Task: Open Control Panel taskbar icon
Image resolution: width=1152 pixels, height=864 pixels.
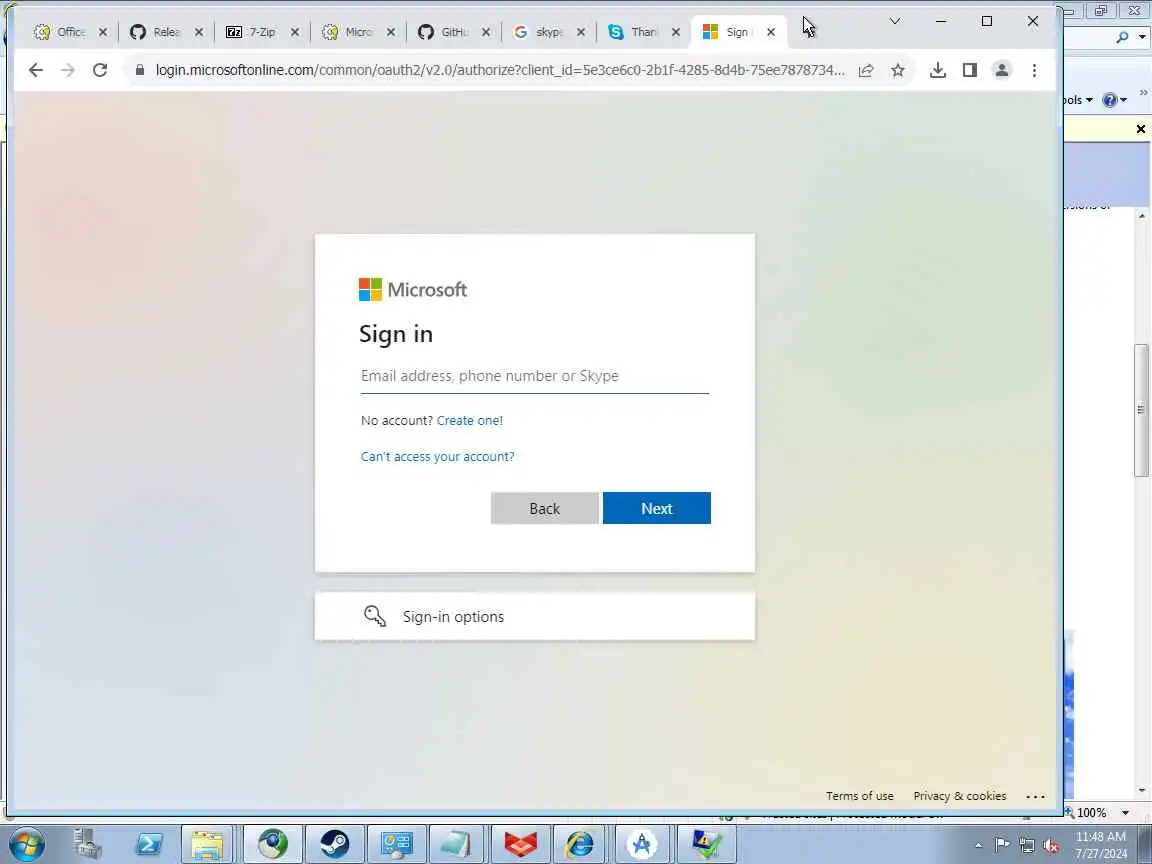Action: click(396, 843)
